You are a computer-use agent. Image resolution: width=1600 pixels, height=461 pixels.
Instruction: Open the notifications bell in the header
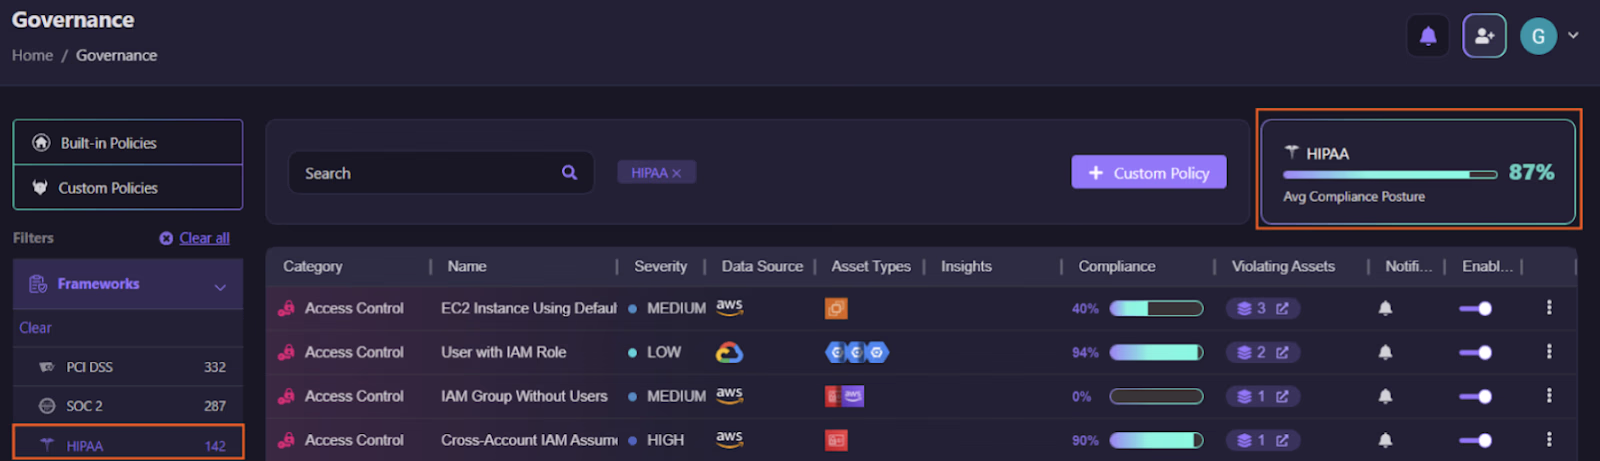click(x=1428, y=37)
